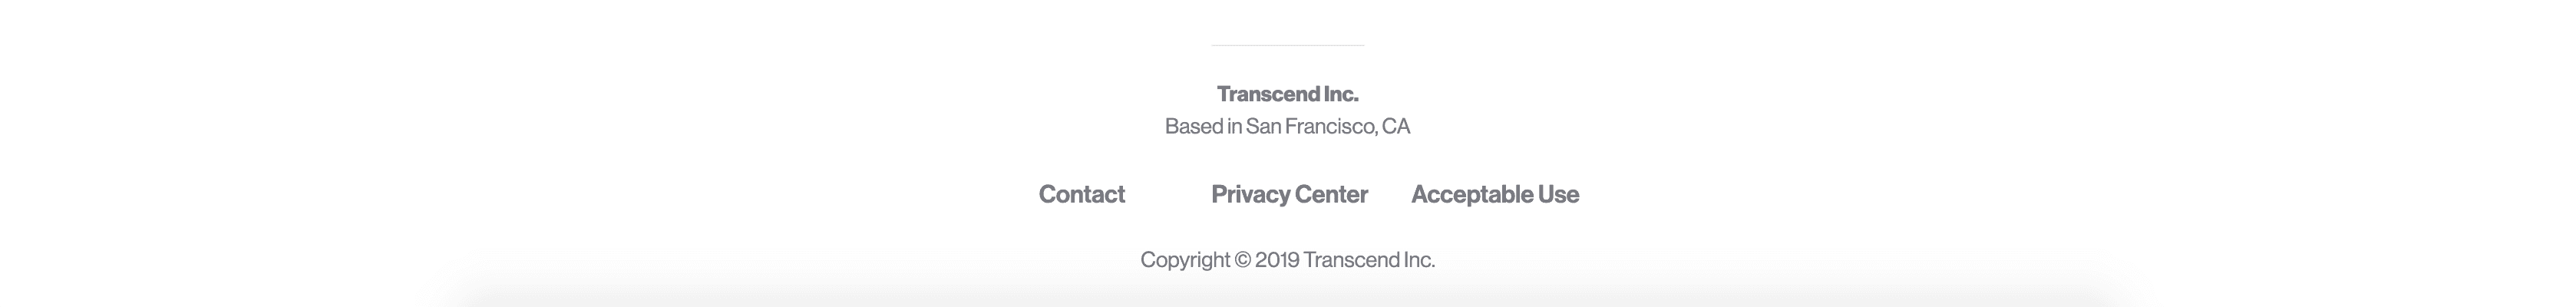Screen dimensions: 2576x307
Task: Click the thin horizontal divider line
Action: click(1287, 45)
